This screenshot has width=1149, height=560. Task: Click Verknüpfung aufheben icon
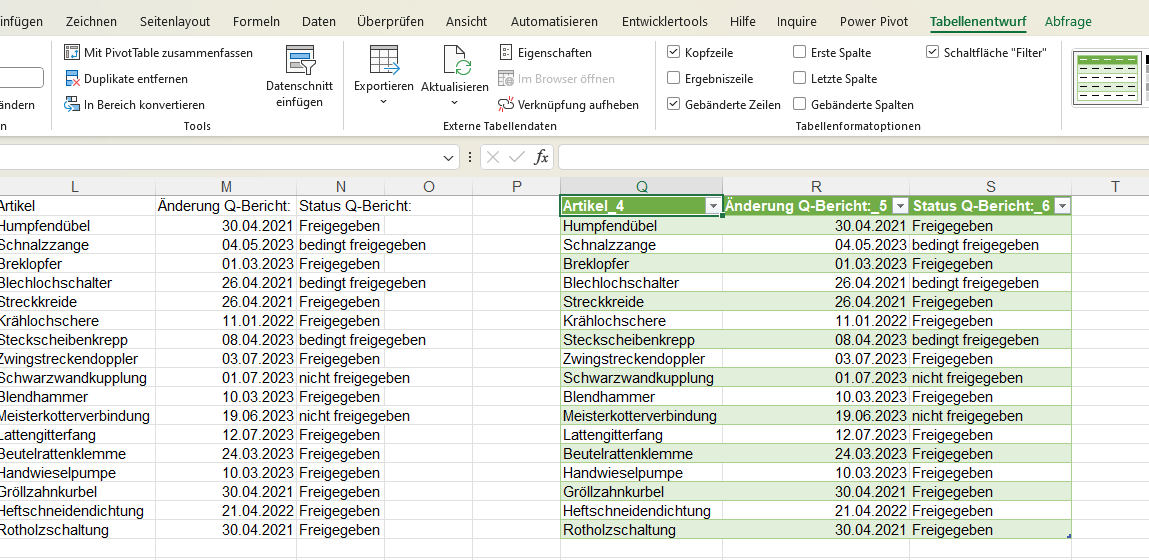coord(506,105)
